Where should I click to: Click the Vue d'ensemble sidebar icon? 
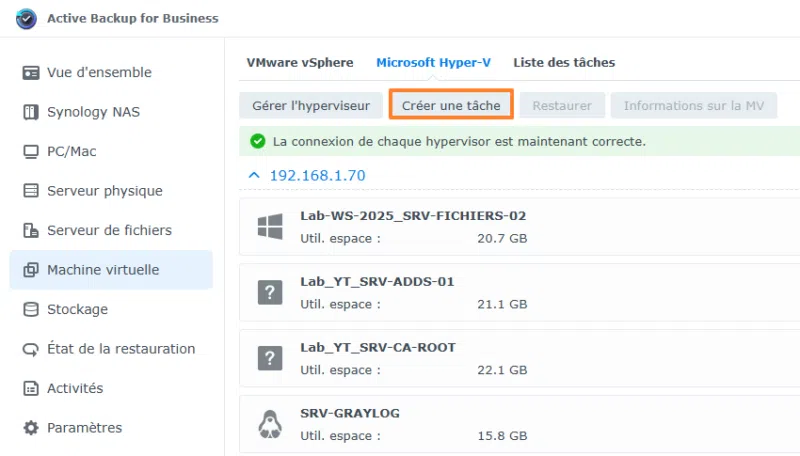pyautogui.click(x=30, y=72)
